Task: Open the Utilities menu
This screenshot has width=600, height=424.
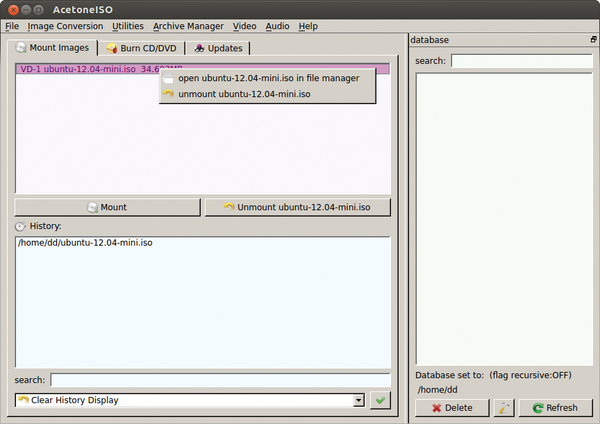Action: (128, 26)
